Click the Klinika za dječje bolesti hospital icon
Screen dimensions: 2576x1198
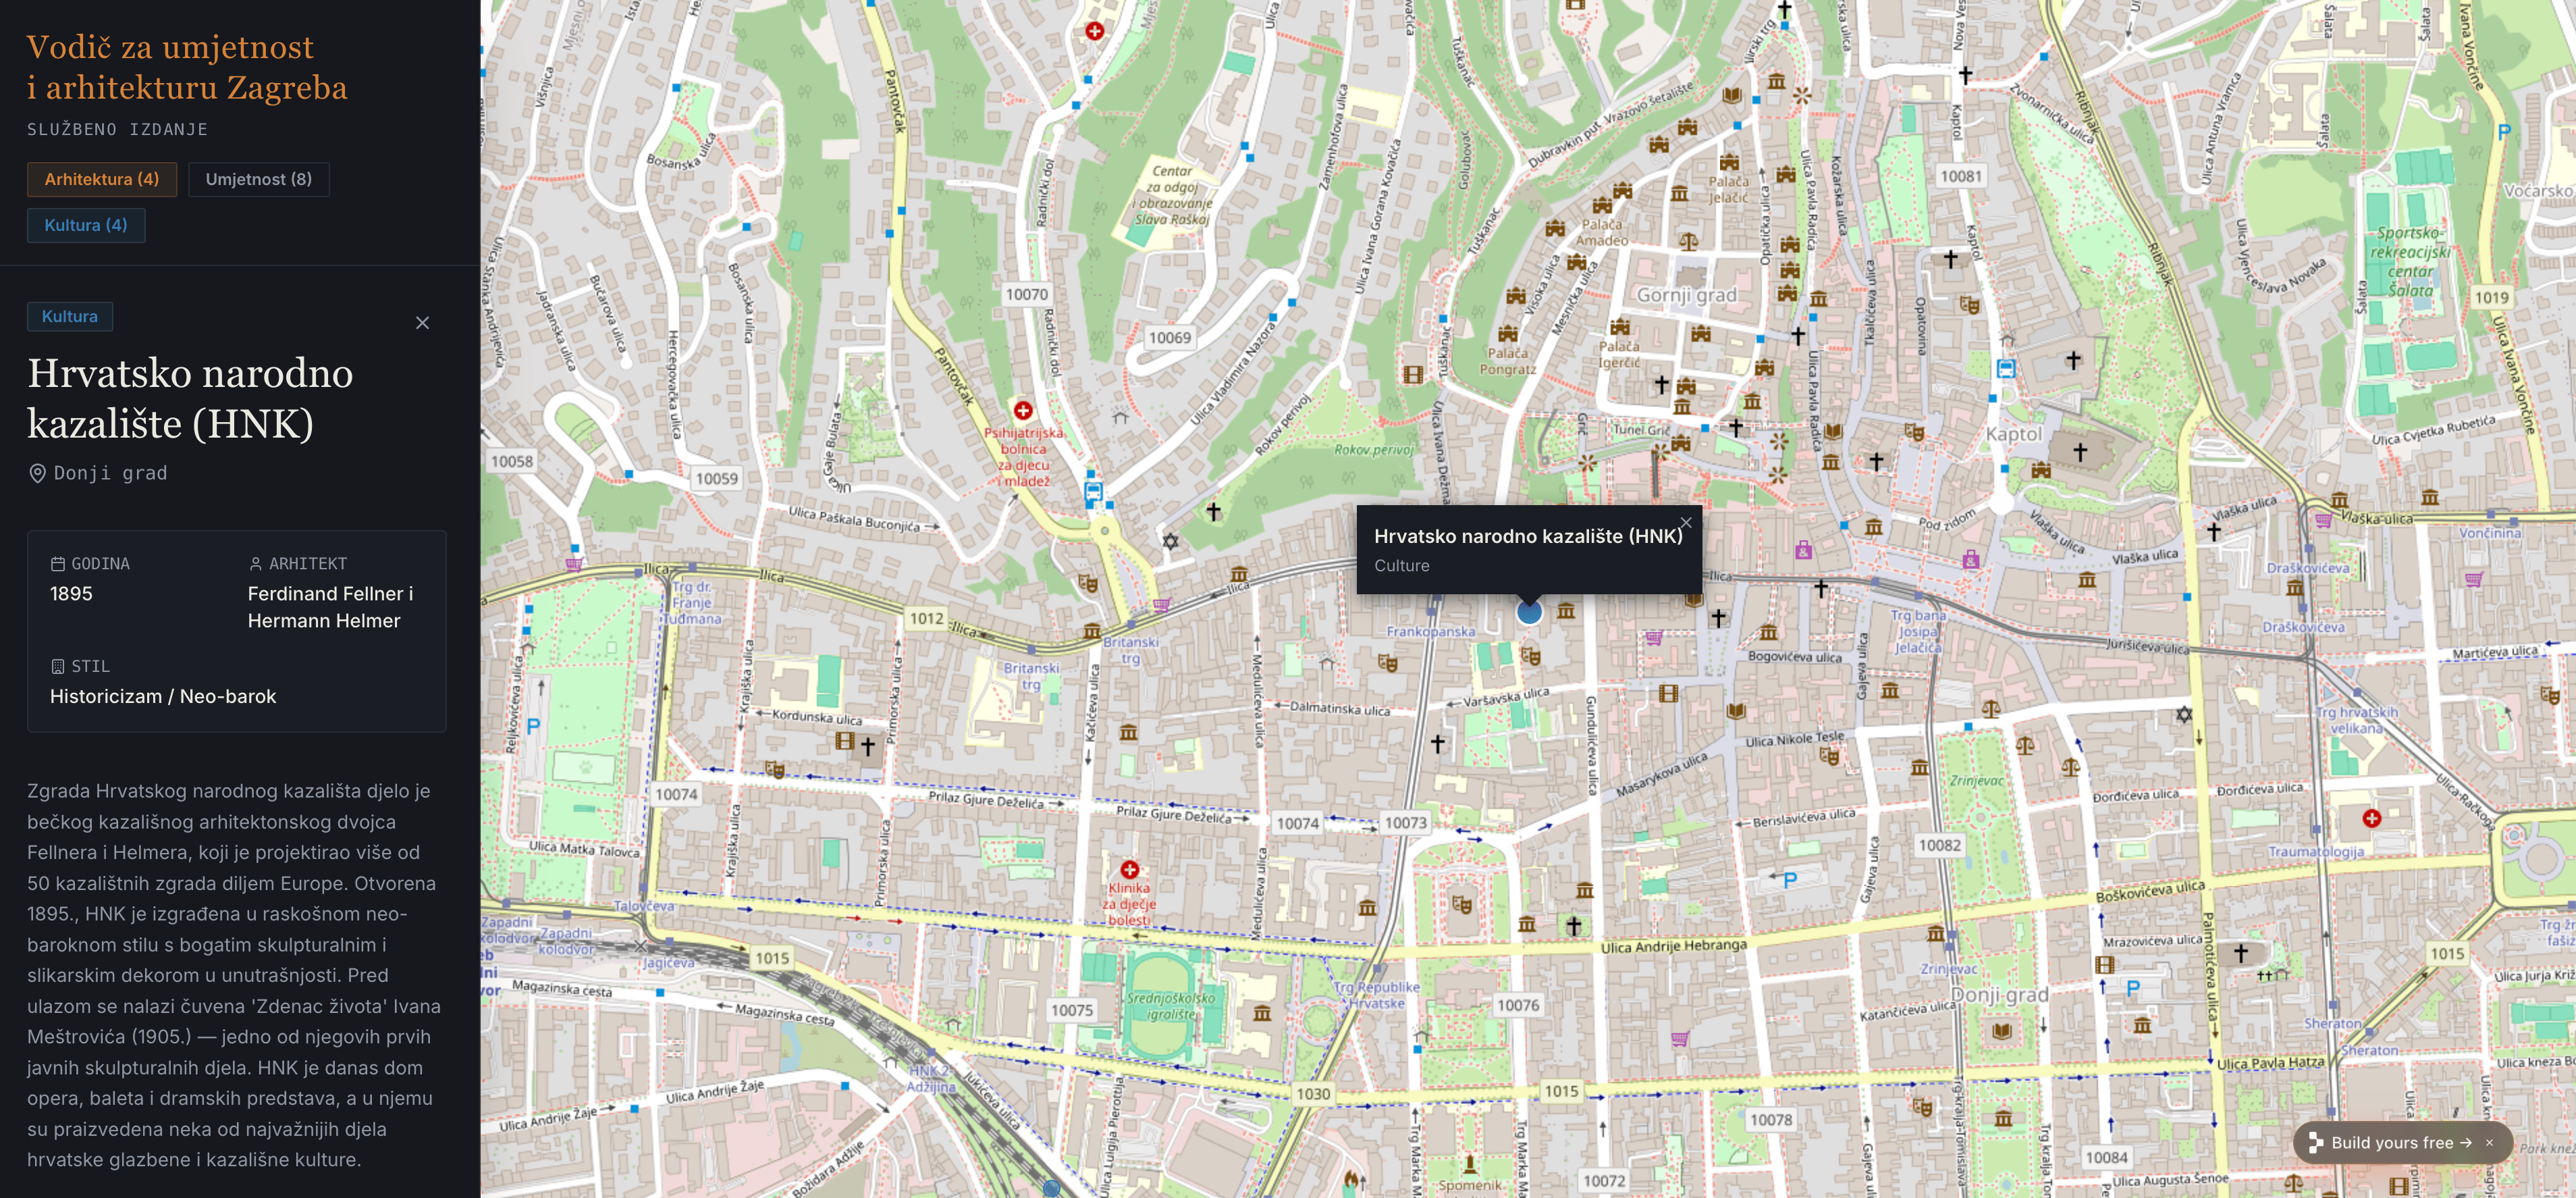pos(1130,869)
